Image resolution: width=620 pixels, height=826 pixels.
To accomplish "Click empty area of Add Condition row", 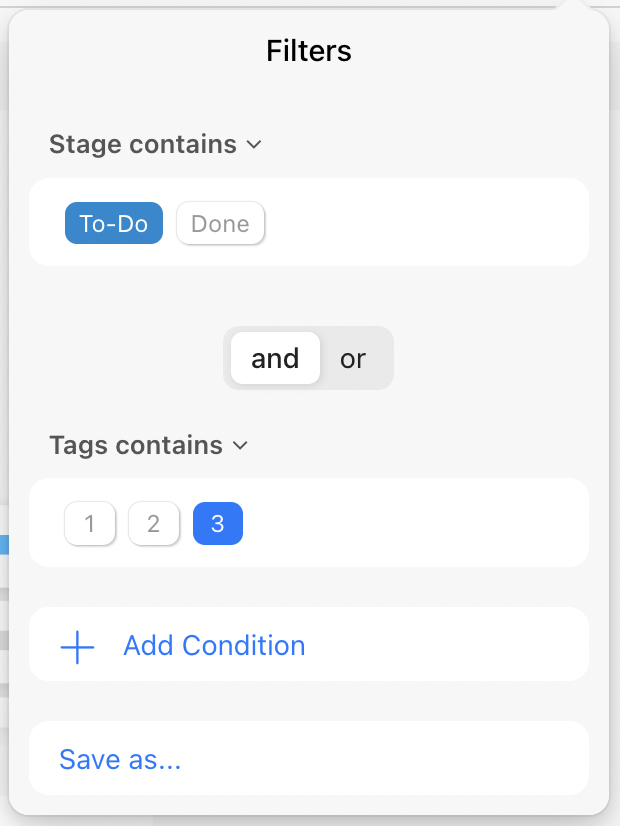I will (x=450, y=645).
